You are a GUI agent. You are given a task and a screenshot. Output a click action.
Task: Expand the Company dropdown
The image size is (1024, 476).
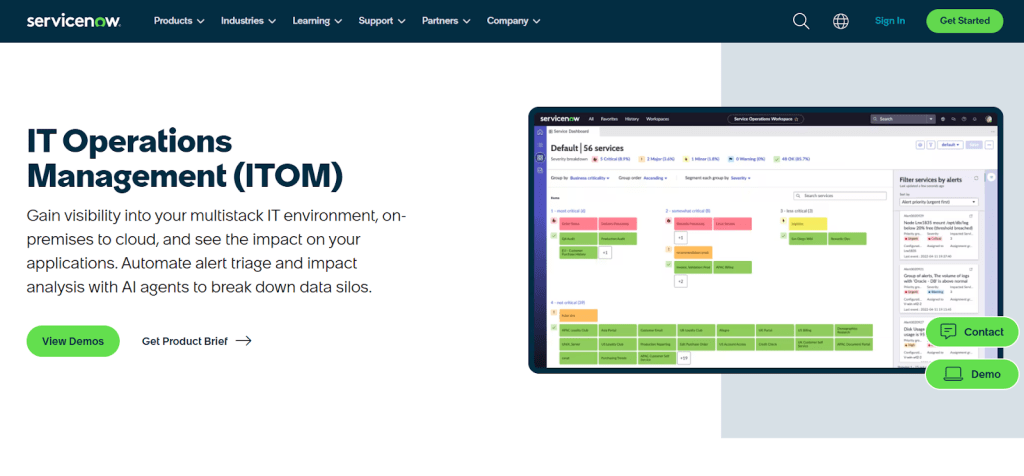click(x=513, y=21)
